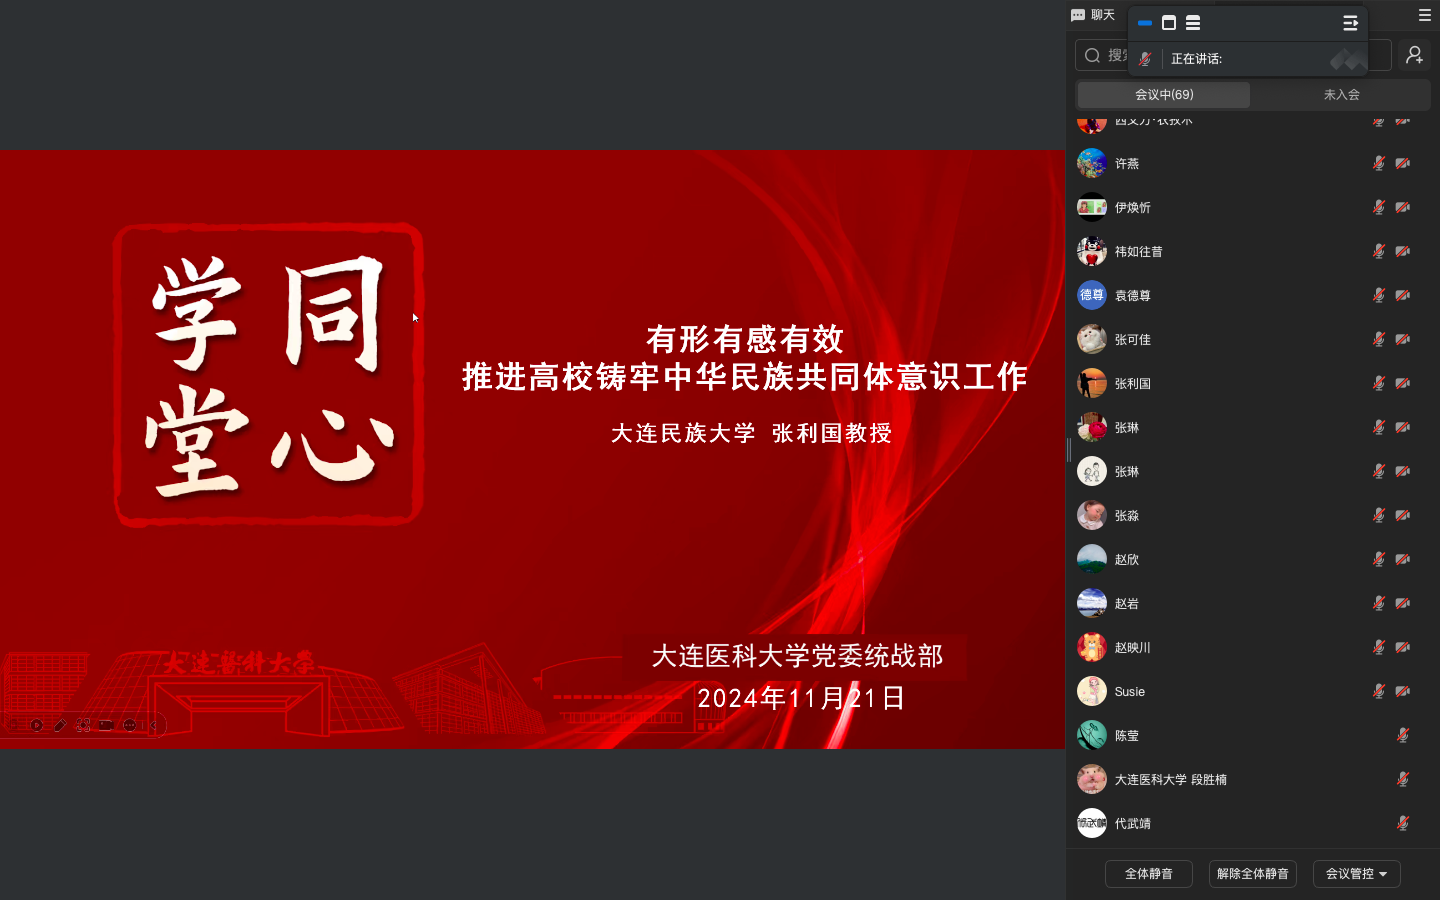Click muted microphone icon in floating speaker widget
Viewport: 1440px width, 900px height.
tap(1145, 59)
